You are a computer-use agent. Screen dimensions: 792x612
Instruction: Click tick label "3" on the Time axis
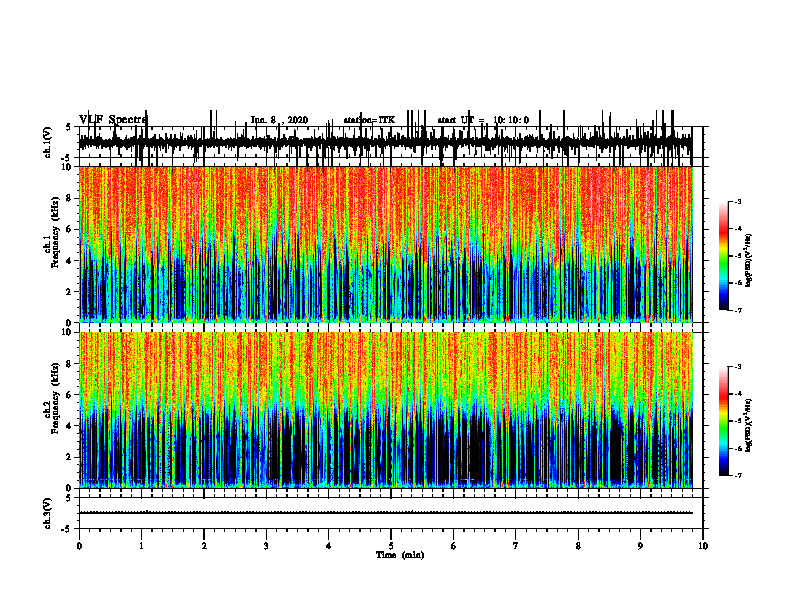(x=266, y=546)
